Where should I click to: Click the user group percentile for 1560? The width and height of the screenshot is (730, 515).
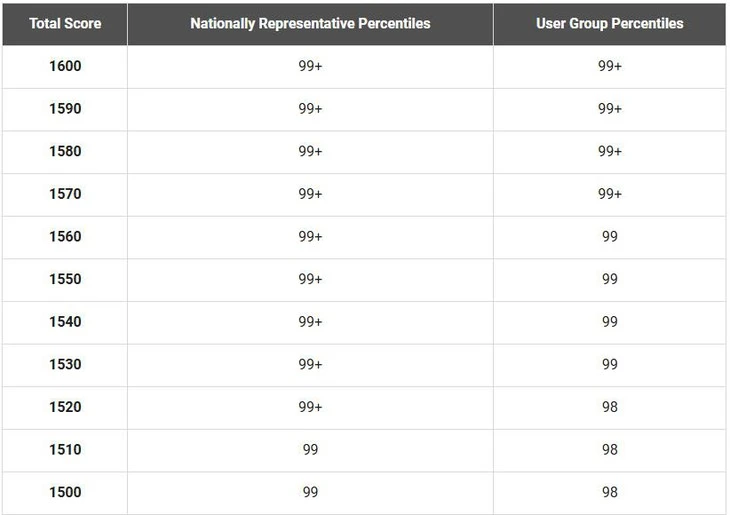coord(609,237)
